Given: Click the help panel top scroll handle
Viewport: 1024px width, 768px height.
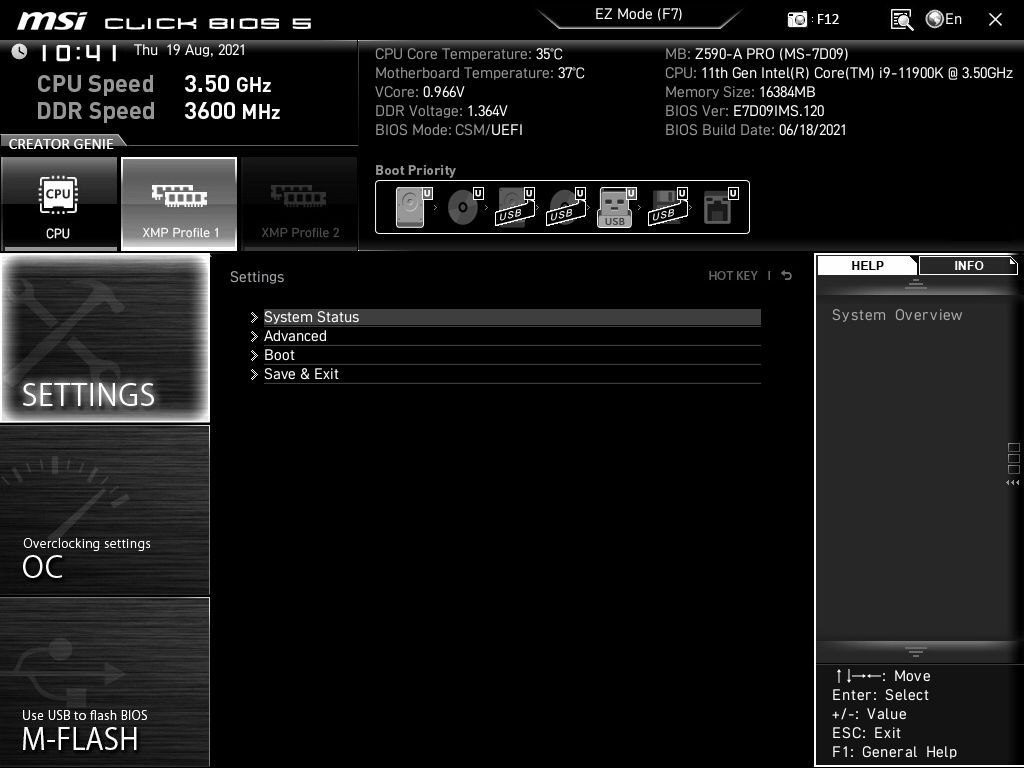Looking at the screenshot, I should (x=916, y=284).
